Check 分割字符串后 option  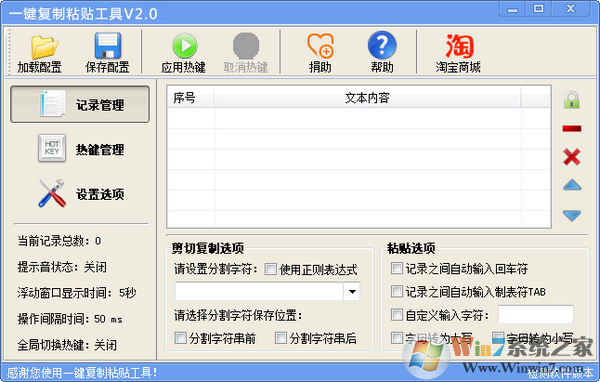coord(281,338)
